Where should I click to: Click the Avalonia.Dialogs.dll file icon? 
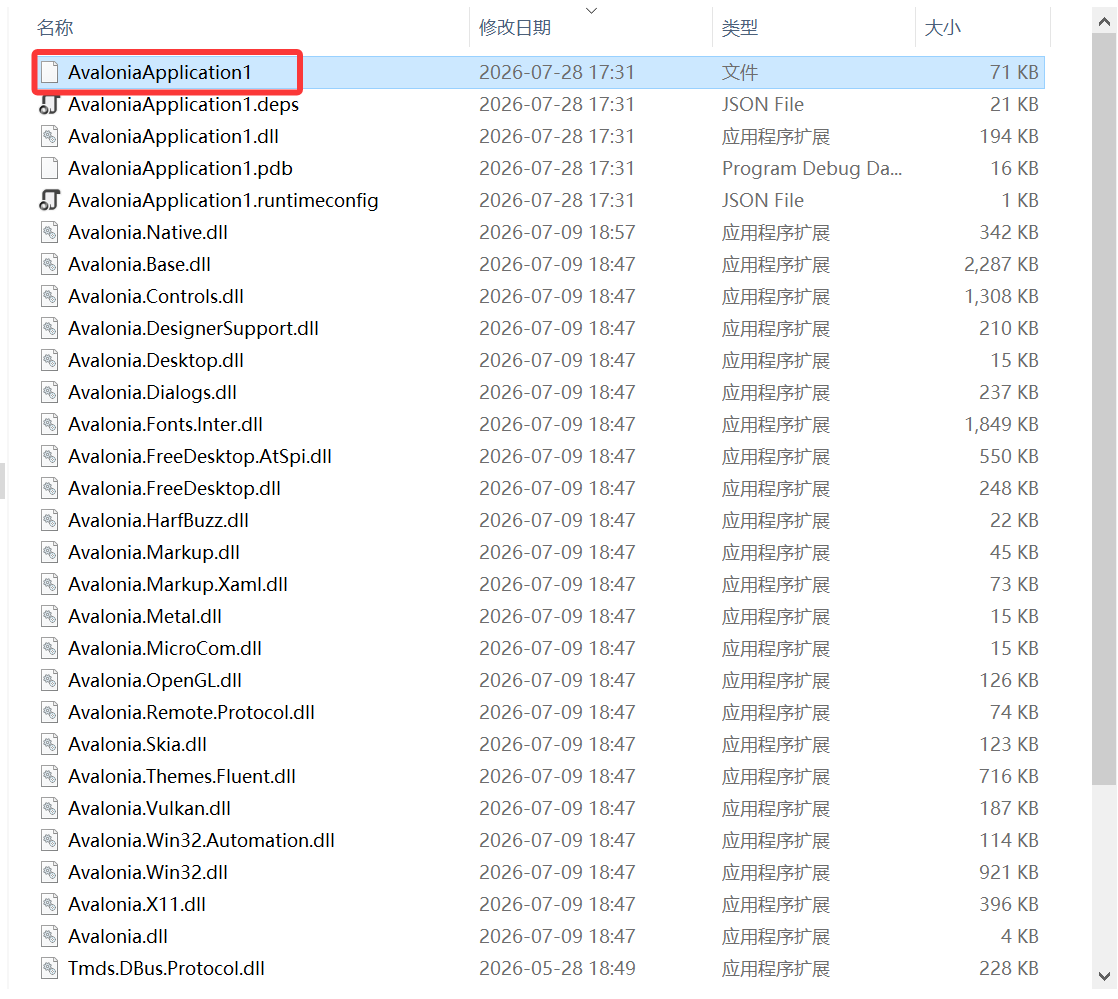(x=49, y=393)
